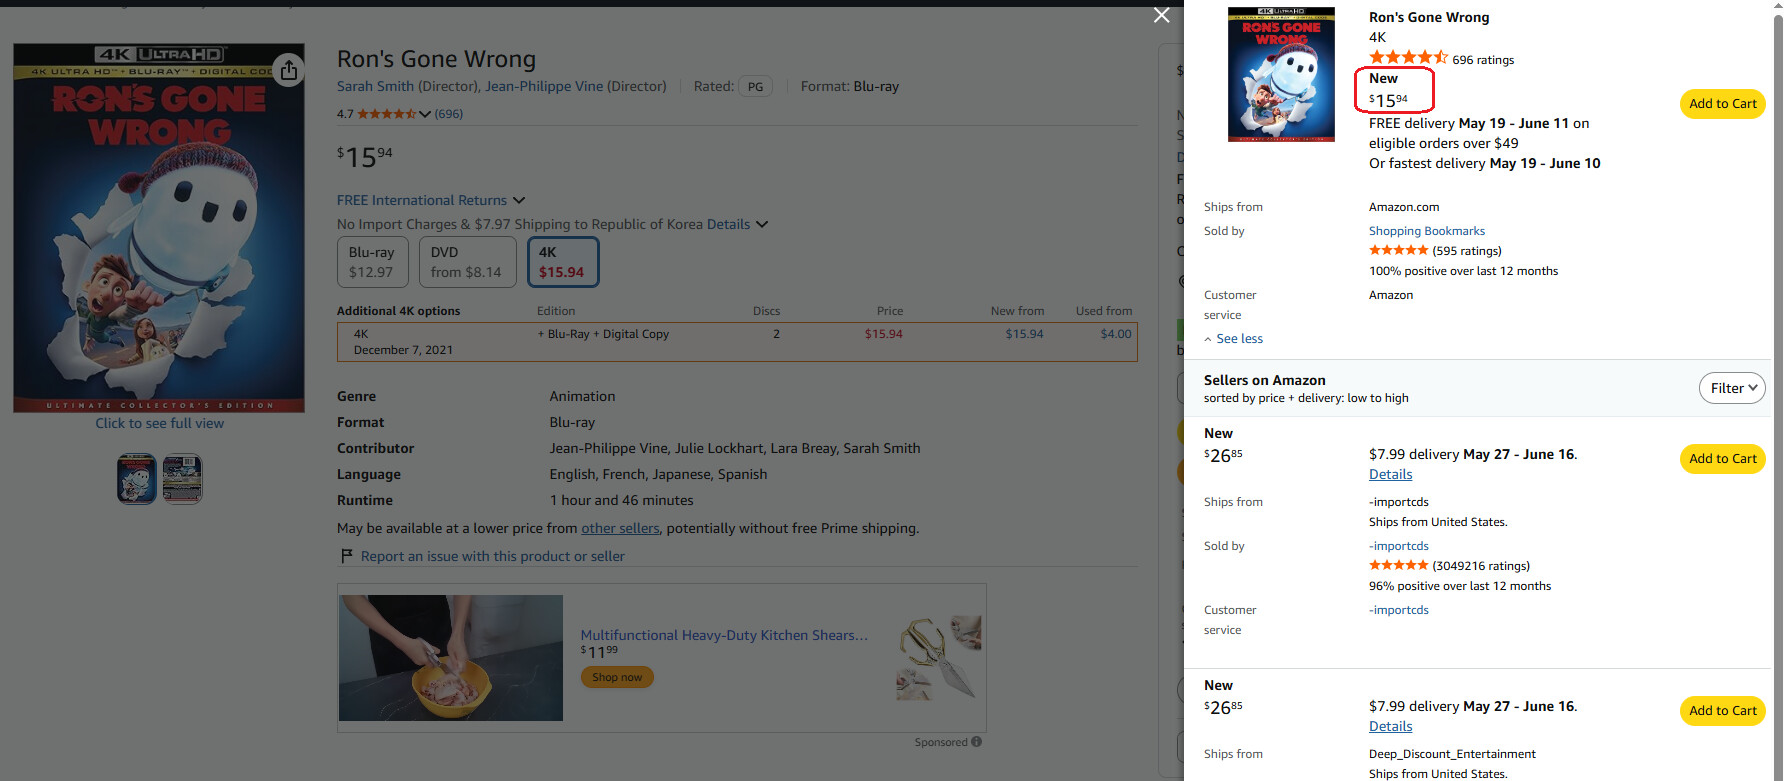The image size is (1785, 781).
Task: Click the large Ron's Gone Wrong cover image
Action: (x=159, y=228)
